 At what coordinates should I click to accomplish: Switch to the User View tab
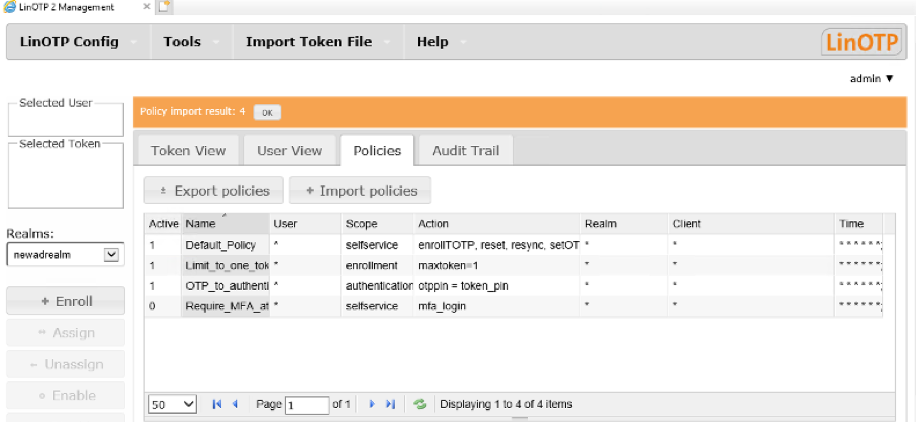tap(289, 151)
